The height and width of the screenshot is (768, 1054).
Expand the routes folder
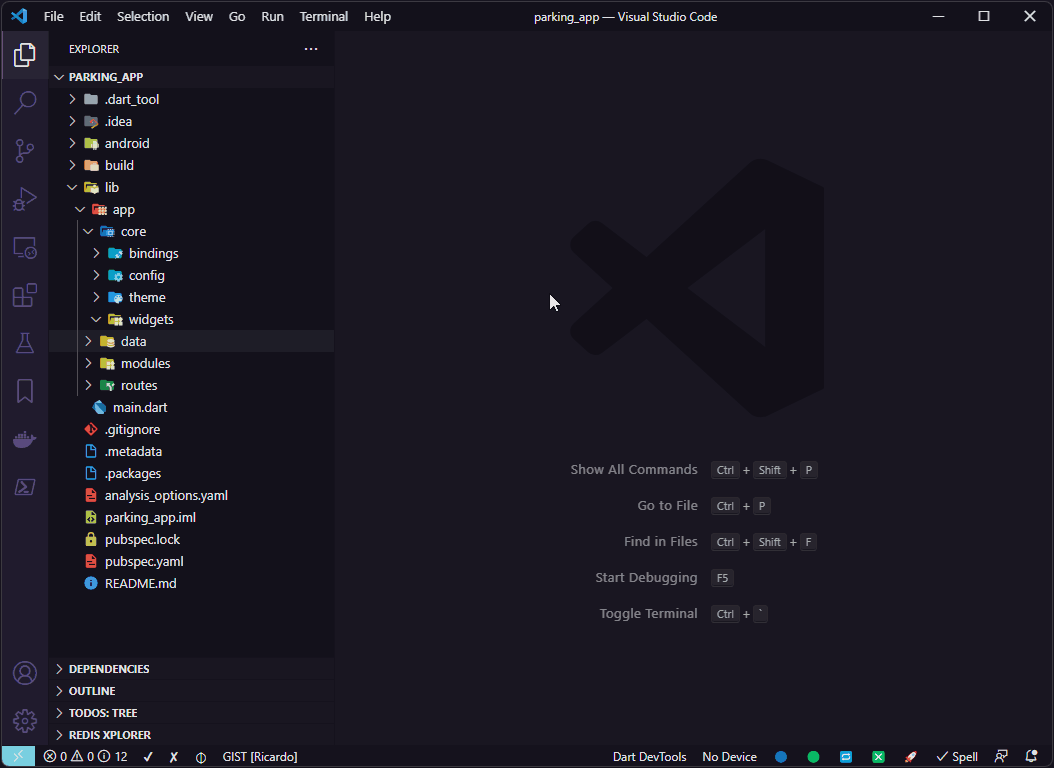[89, 385]
